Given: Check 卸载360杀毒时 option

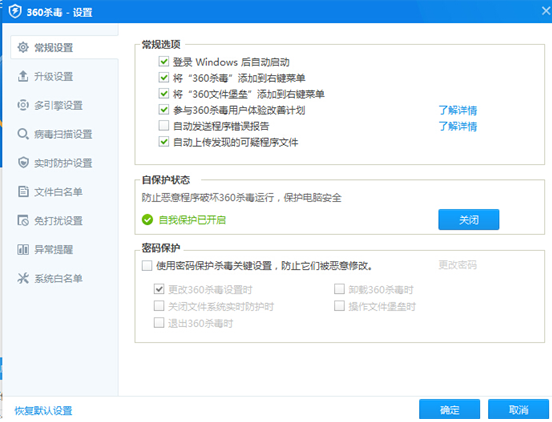Looking at the screenshot, I should pos(339,289).
